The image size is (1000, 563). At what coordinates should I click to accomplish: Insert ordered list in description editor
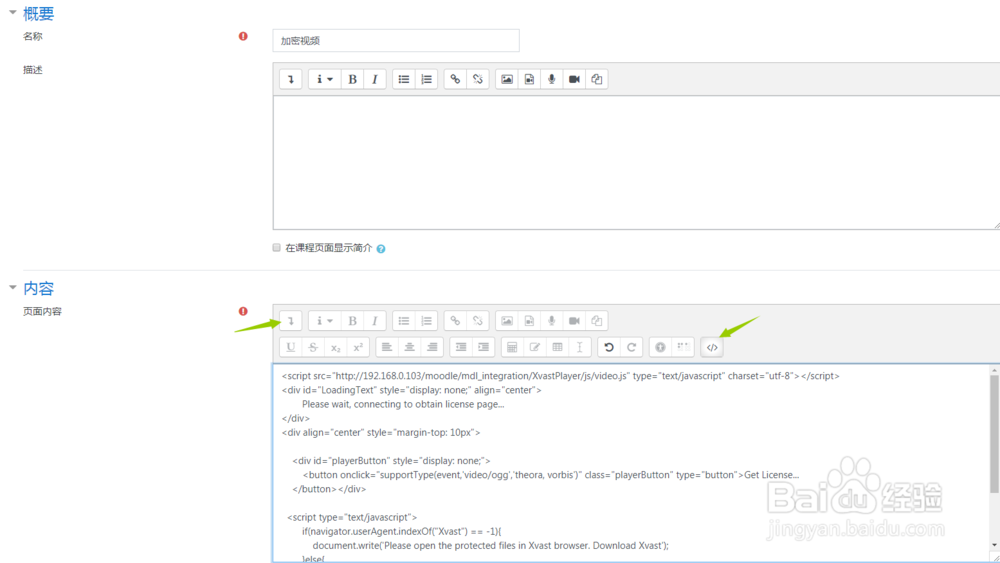point(427,79)
